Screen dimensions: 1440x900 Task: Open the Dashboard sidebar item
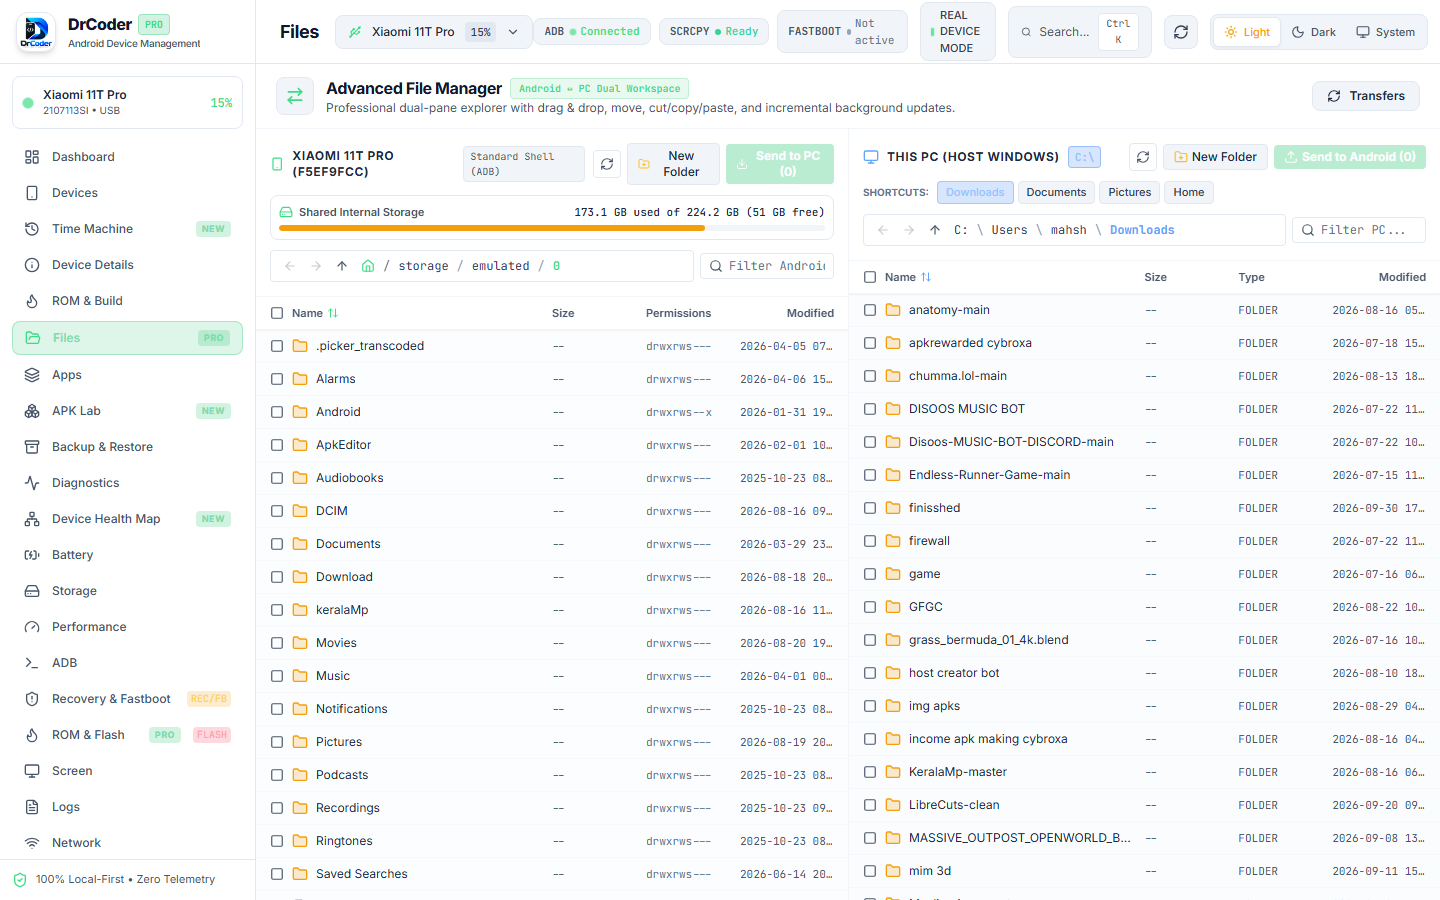(x=127, y=157)
